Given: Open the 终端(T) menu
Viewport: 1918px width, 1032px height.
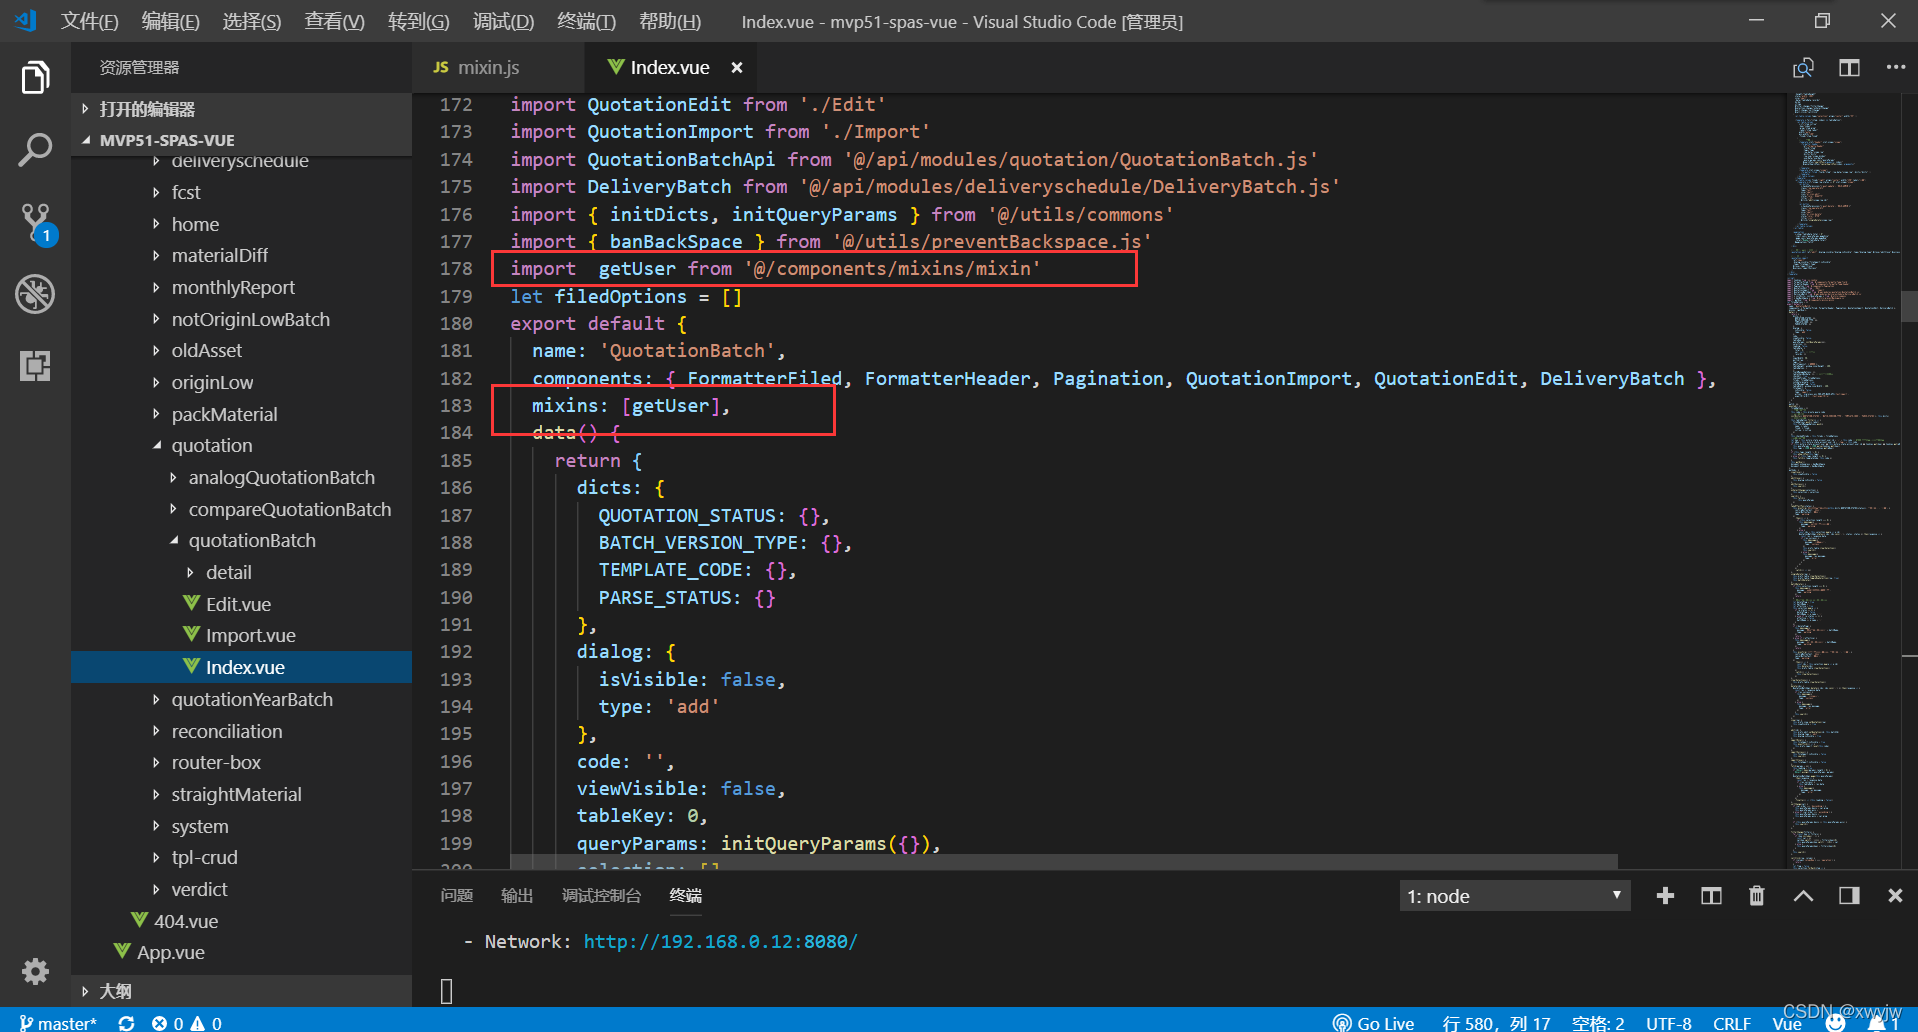Looking at the screenshot, I should tap(586, 21).
